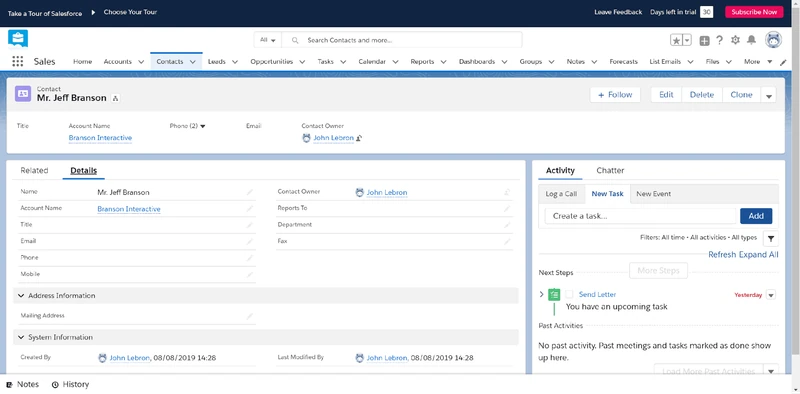800x394 pixels.
Task: Open the favorites list dropdown arrow
Action: (x=687, y=40)
